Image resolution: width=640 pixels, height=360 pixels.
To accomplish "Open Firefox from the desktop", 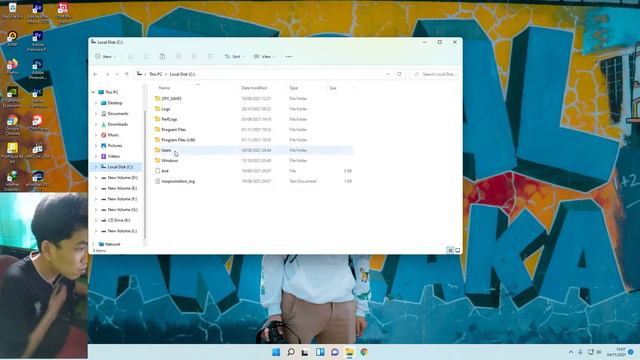I will tap(12, 67).
